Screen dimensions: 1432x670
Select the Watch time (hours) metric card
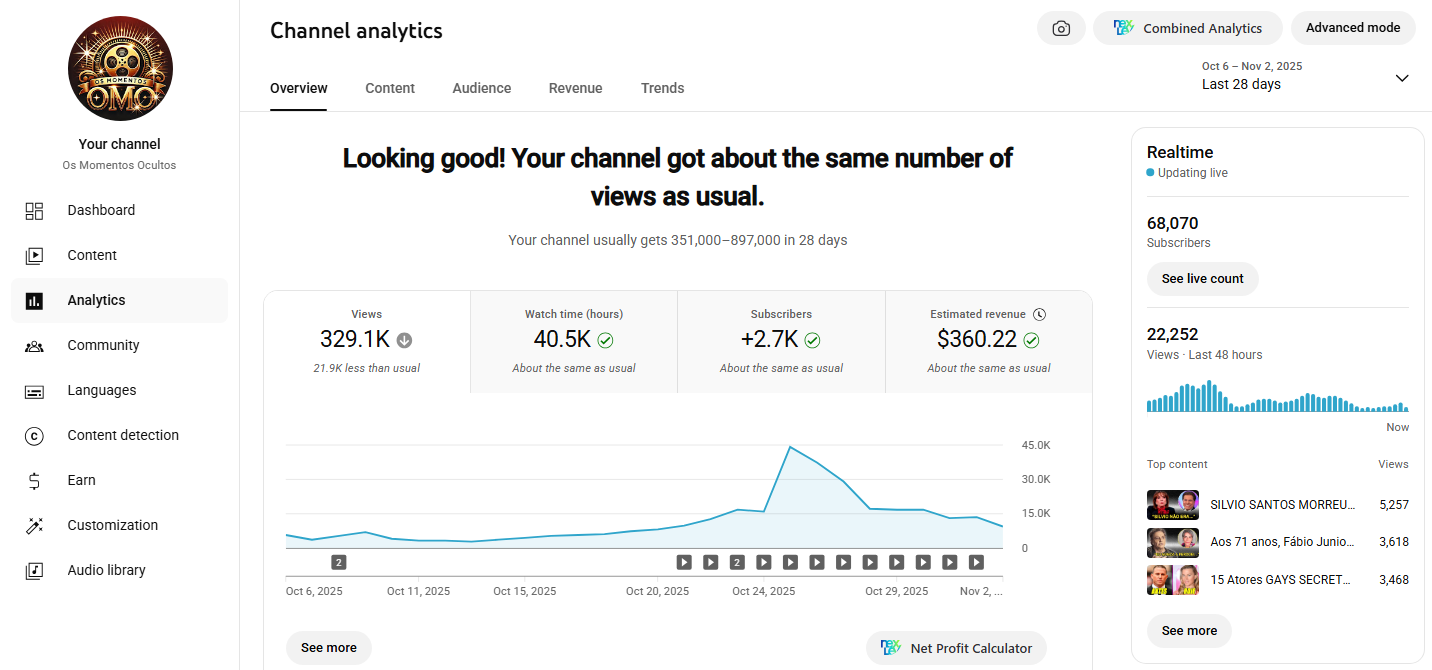[x=574, y=341]
